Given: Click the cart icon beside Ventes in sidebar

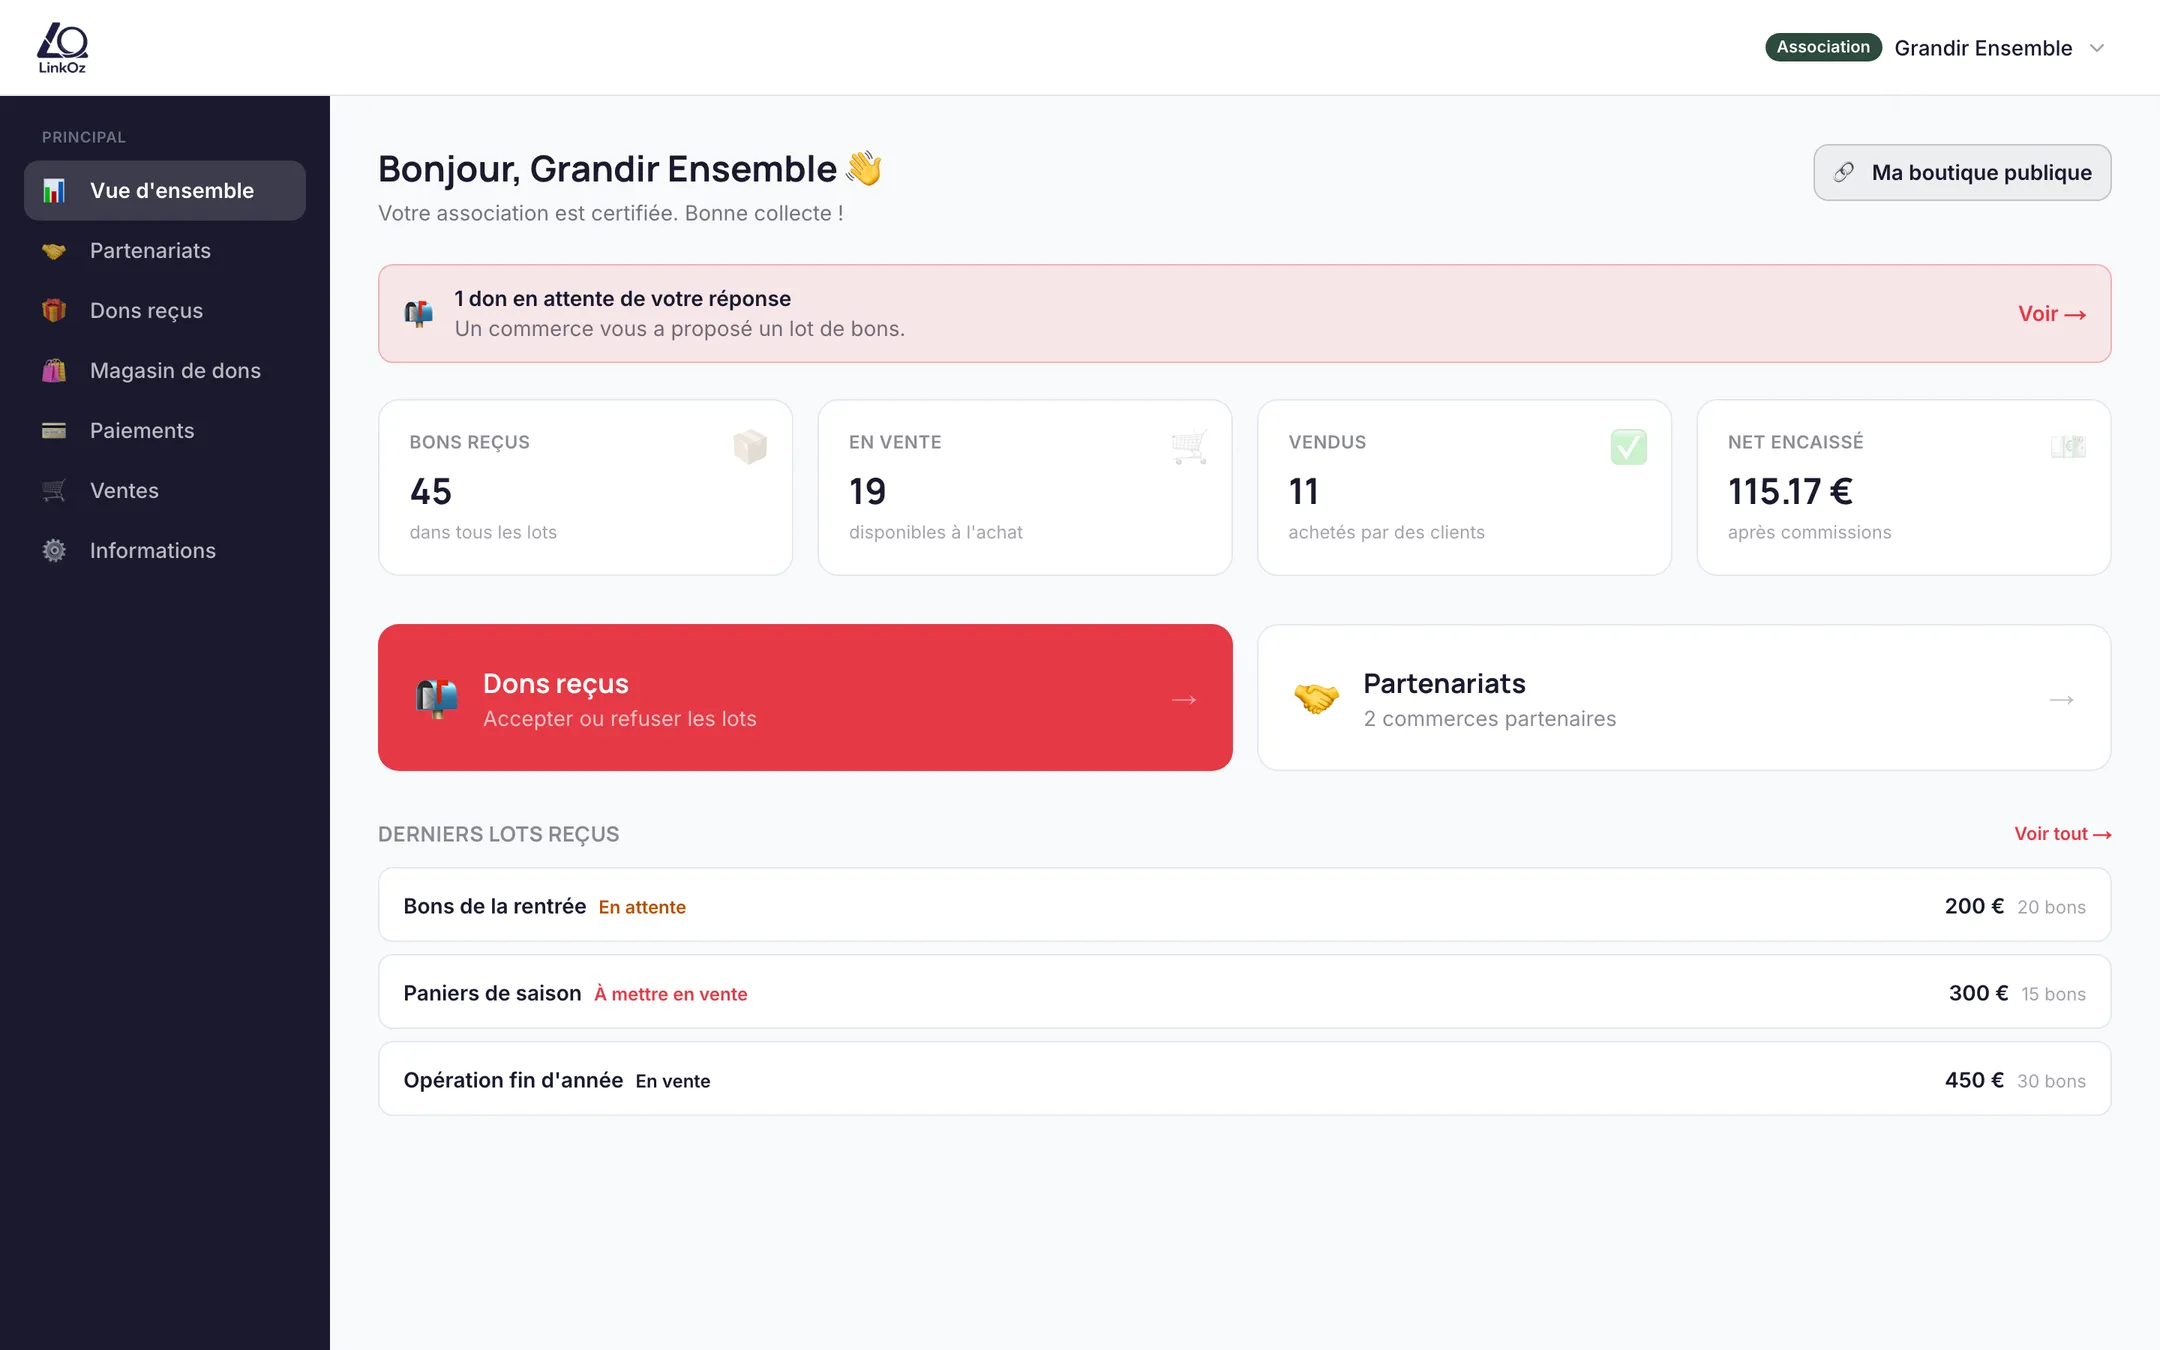Looking at the screenshot, I should click(54, 491).
